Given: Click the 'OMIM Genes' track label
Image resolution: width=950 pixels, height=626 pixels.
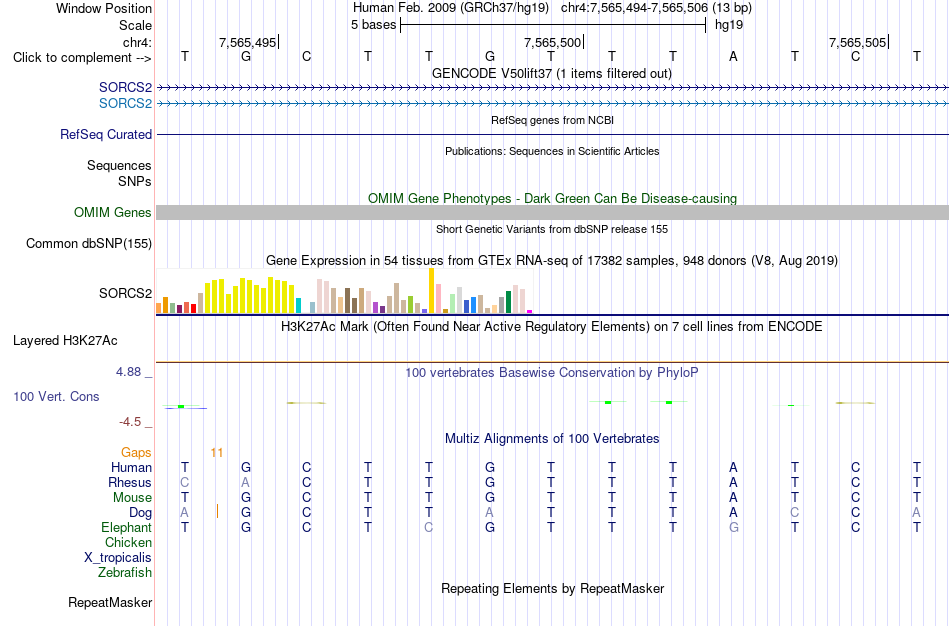Looking at the screenshot, I should click(x=113, y=212).
